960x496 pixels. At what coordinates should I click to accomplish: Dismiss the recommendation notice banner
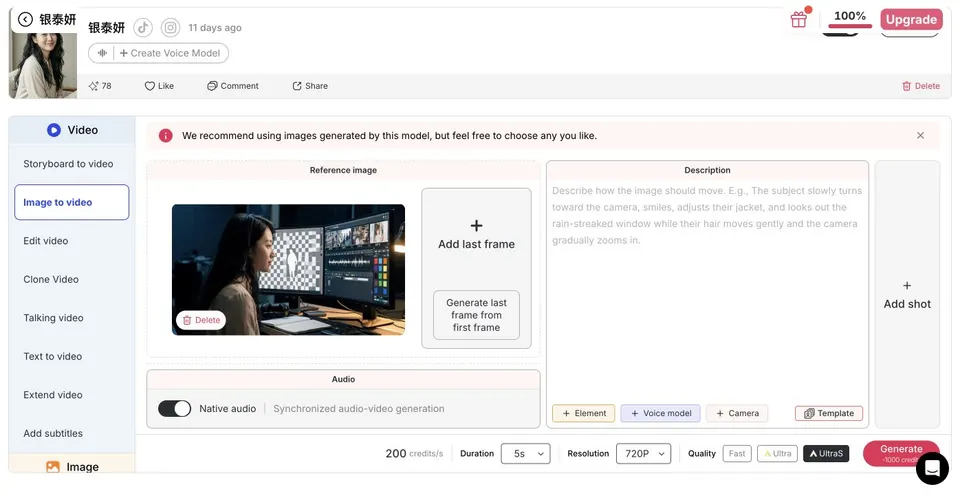[x=920, y=135]
